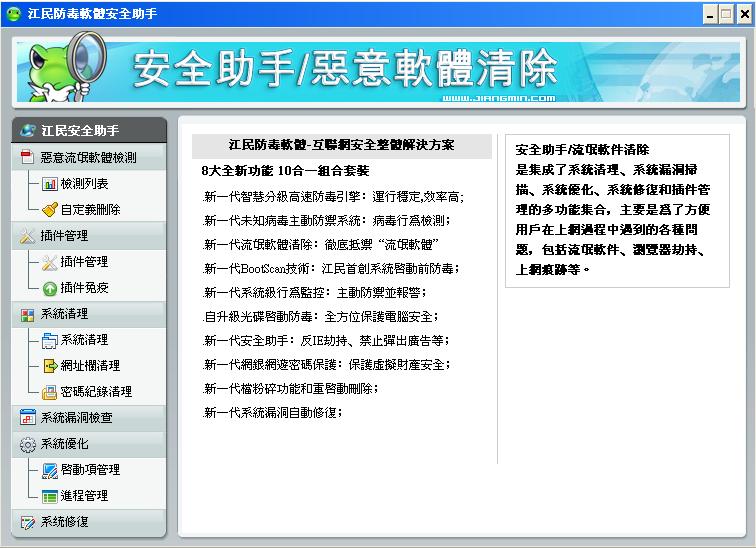
Task: Click the text 8大全新功能 10合一組合套裝
Action: click(285, 171)
